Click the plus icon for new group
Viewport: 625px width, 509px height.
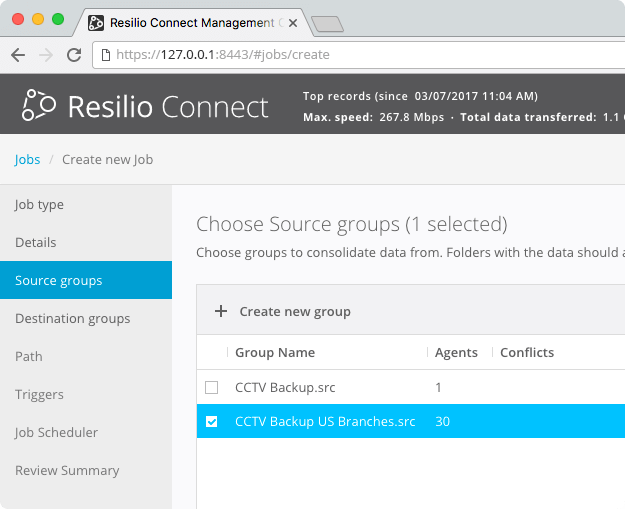coord(221,311)
